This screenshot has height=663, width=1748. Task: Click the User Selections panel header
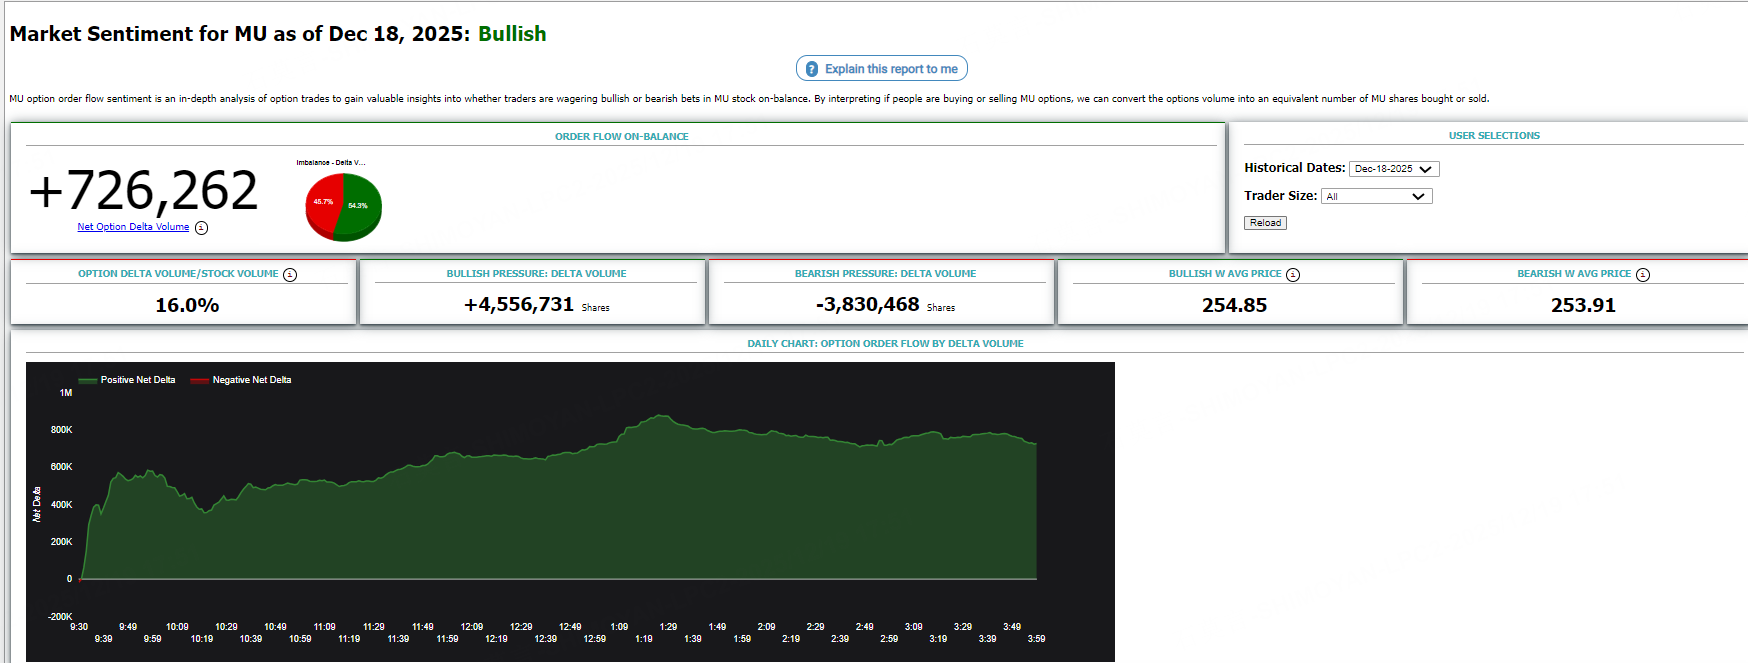[x=1494, y=135]
